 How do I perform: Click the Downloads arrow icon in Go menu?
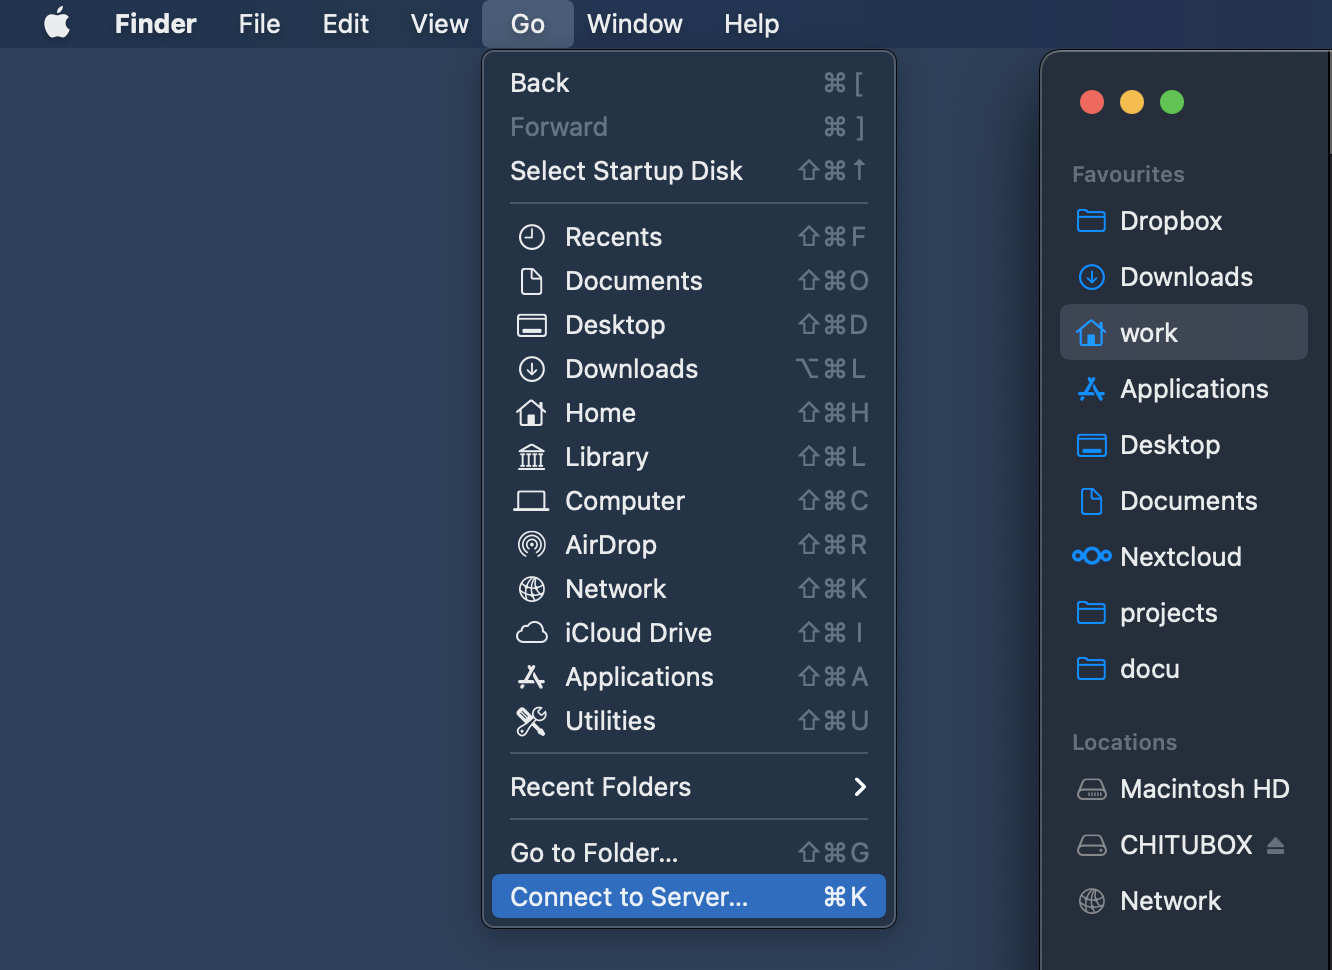(532, 369)
